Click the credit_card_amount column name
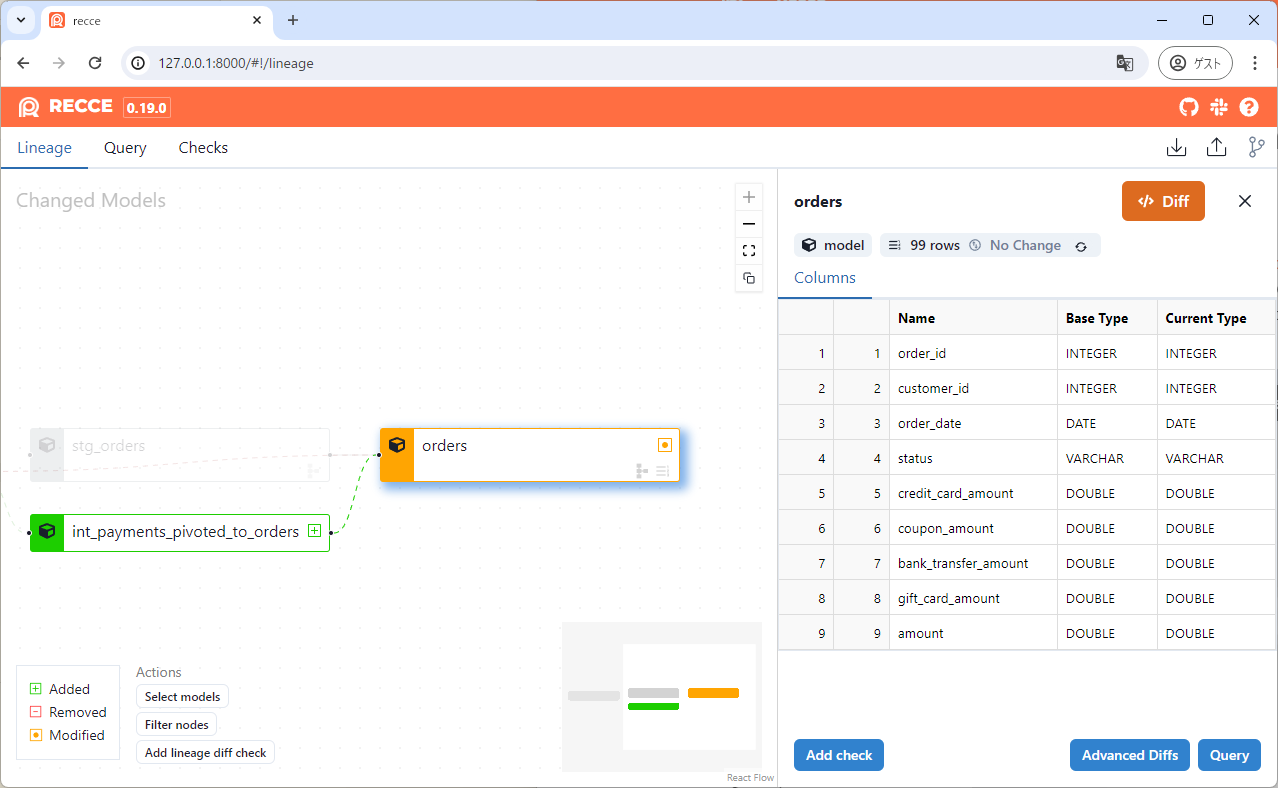 click(955, 493)
